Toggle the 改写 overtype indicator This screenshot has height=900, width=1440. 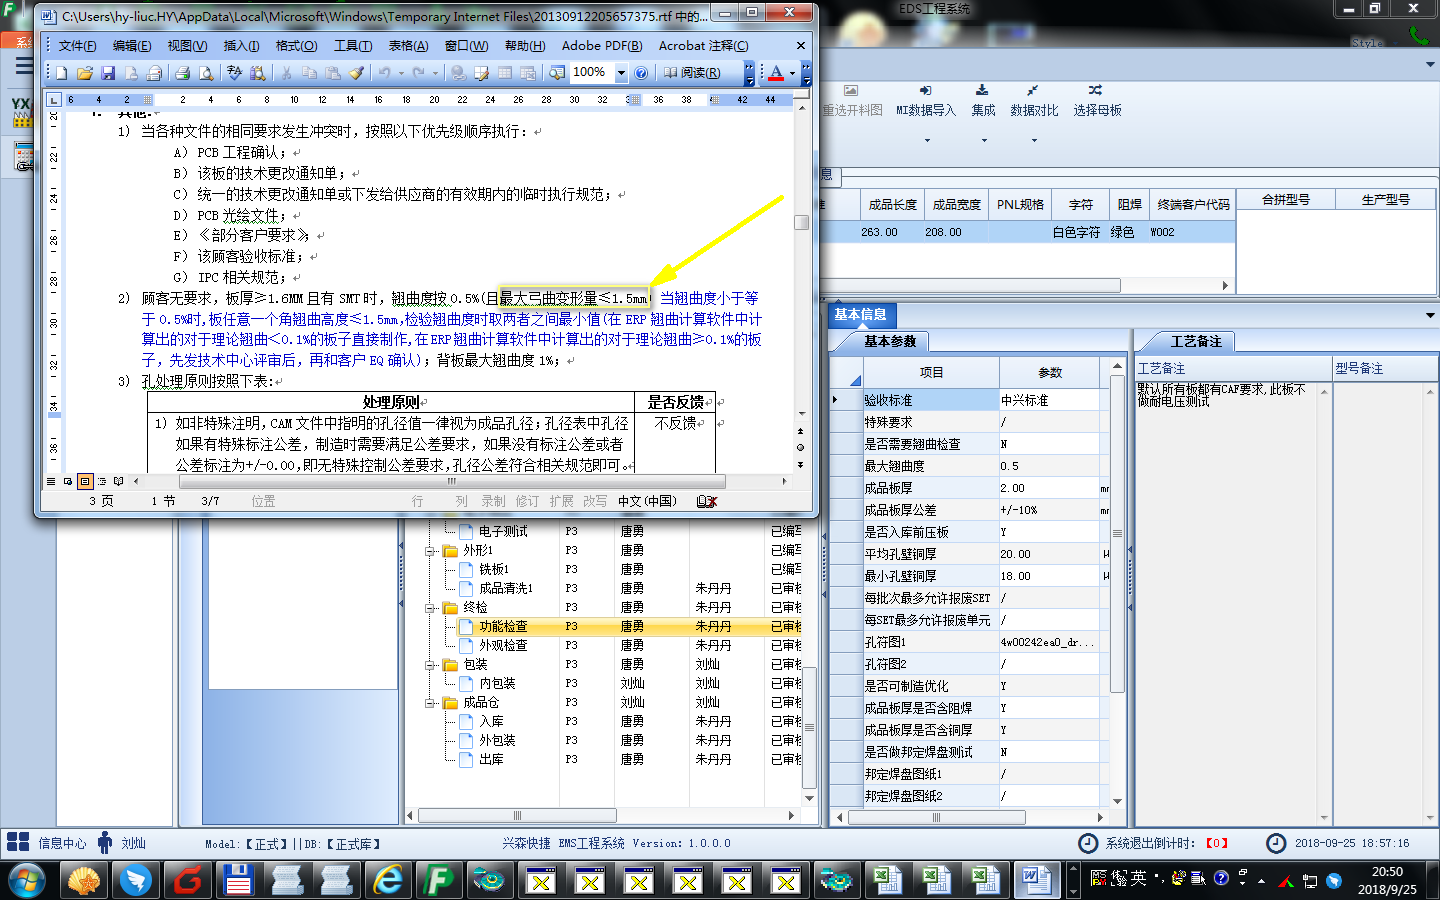pyautogui.click(x=595, y=501)
